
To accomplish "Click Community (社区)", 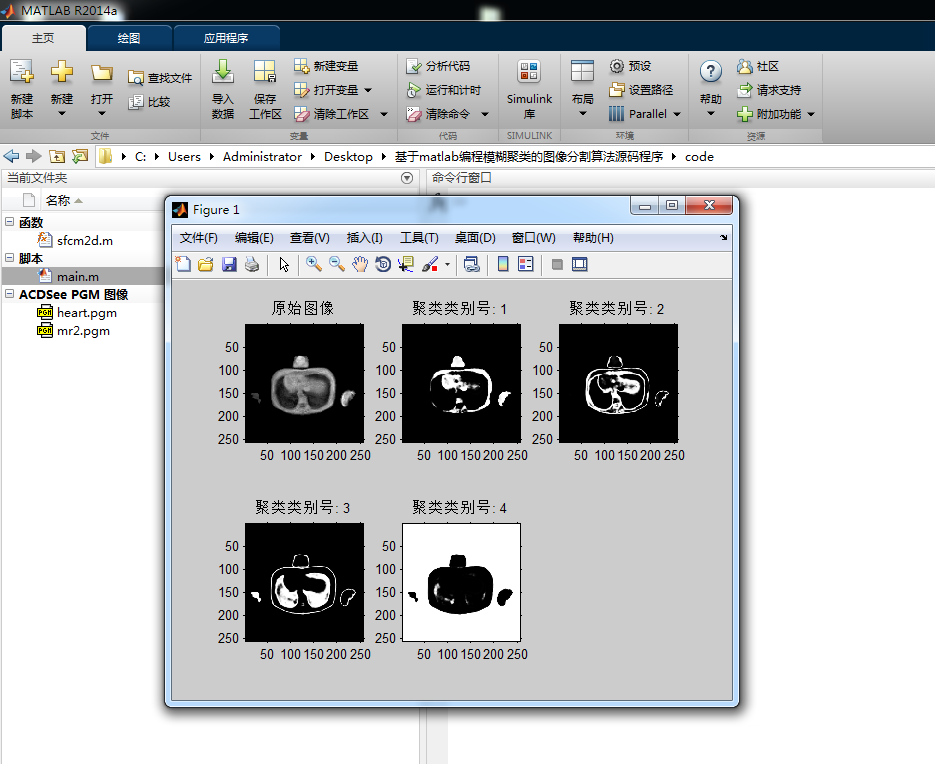I will tap(758, 66).
